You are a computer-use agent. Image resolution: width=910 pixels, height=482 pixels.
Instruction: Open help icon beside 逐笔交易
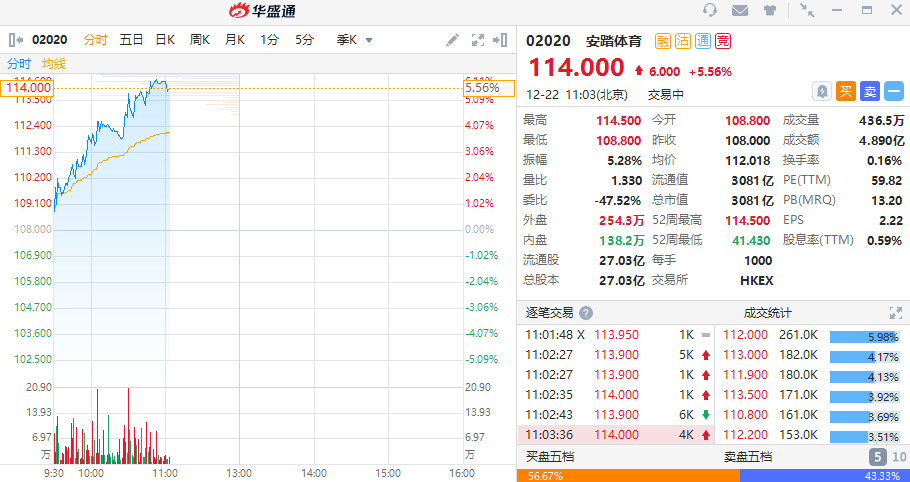click(x=586, y=313)
